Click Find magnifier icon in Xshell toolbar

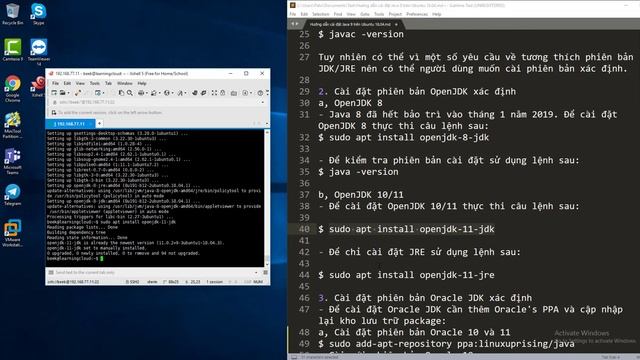click(130, 93)
